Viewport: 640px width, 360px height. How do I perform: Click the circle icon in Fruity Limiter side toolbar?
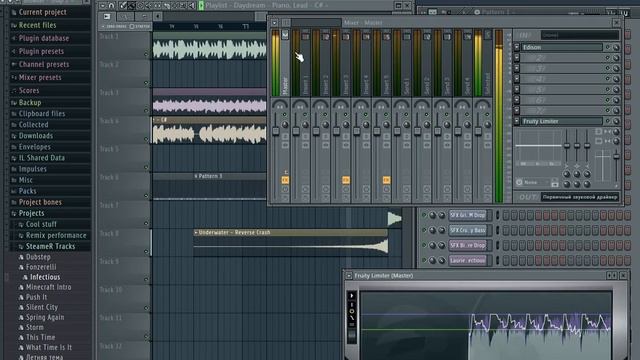[352, 311]
